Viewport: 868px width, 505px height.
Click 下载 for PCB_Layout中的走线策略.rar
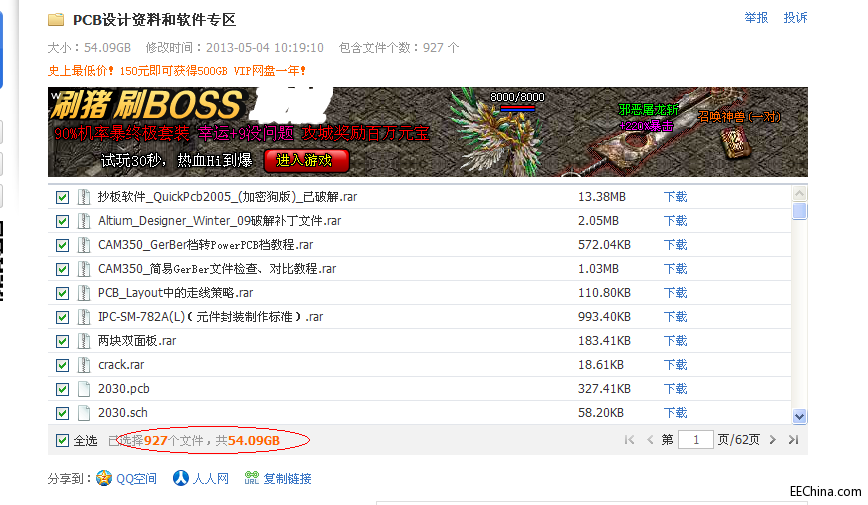pyautogui.click(x=675, y=293)
